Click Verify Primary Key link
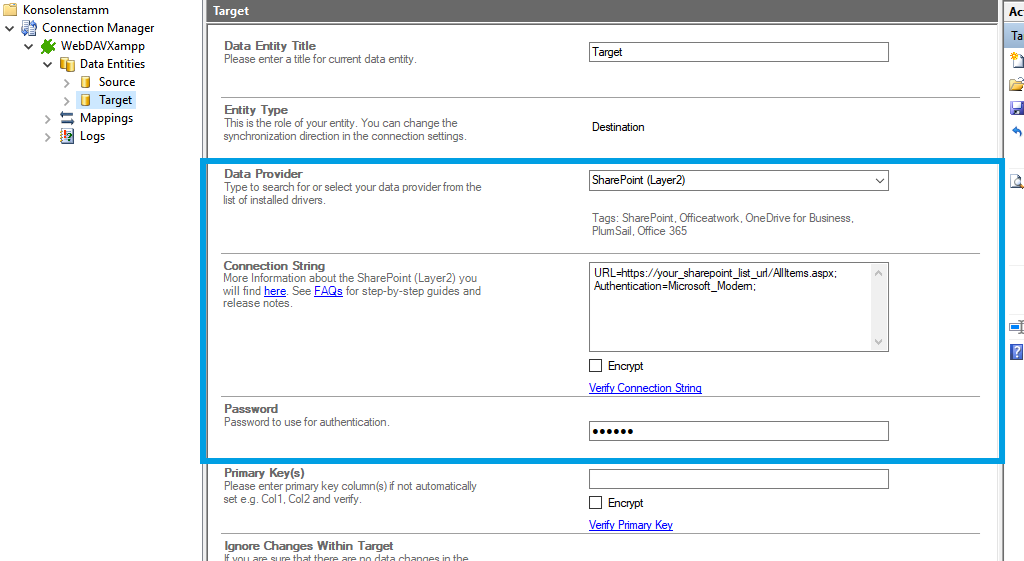The width and height of the screenshot is (1024, 561). [x=631, y=525]
